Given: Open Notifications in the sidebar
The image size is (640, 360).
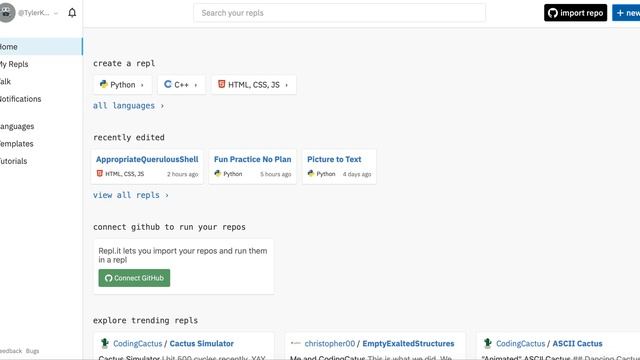Looking at the screenshot, I should (x=20, y=99).
